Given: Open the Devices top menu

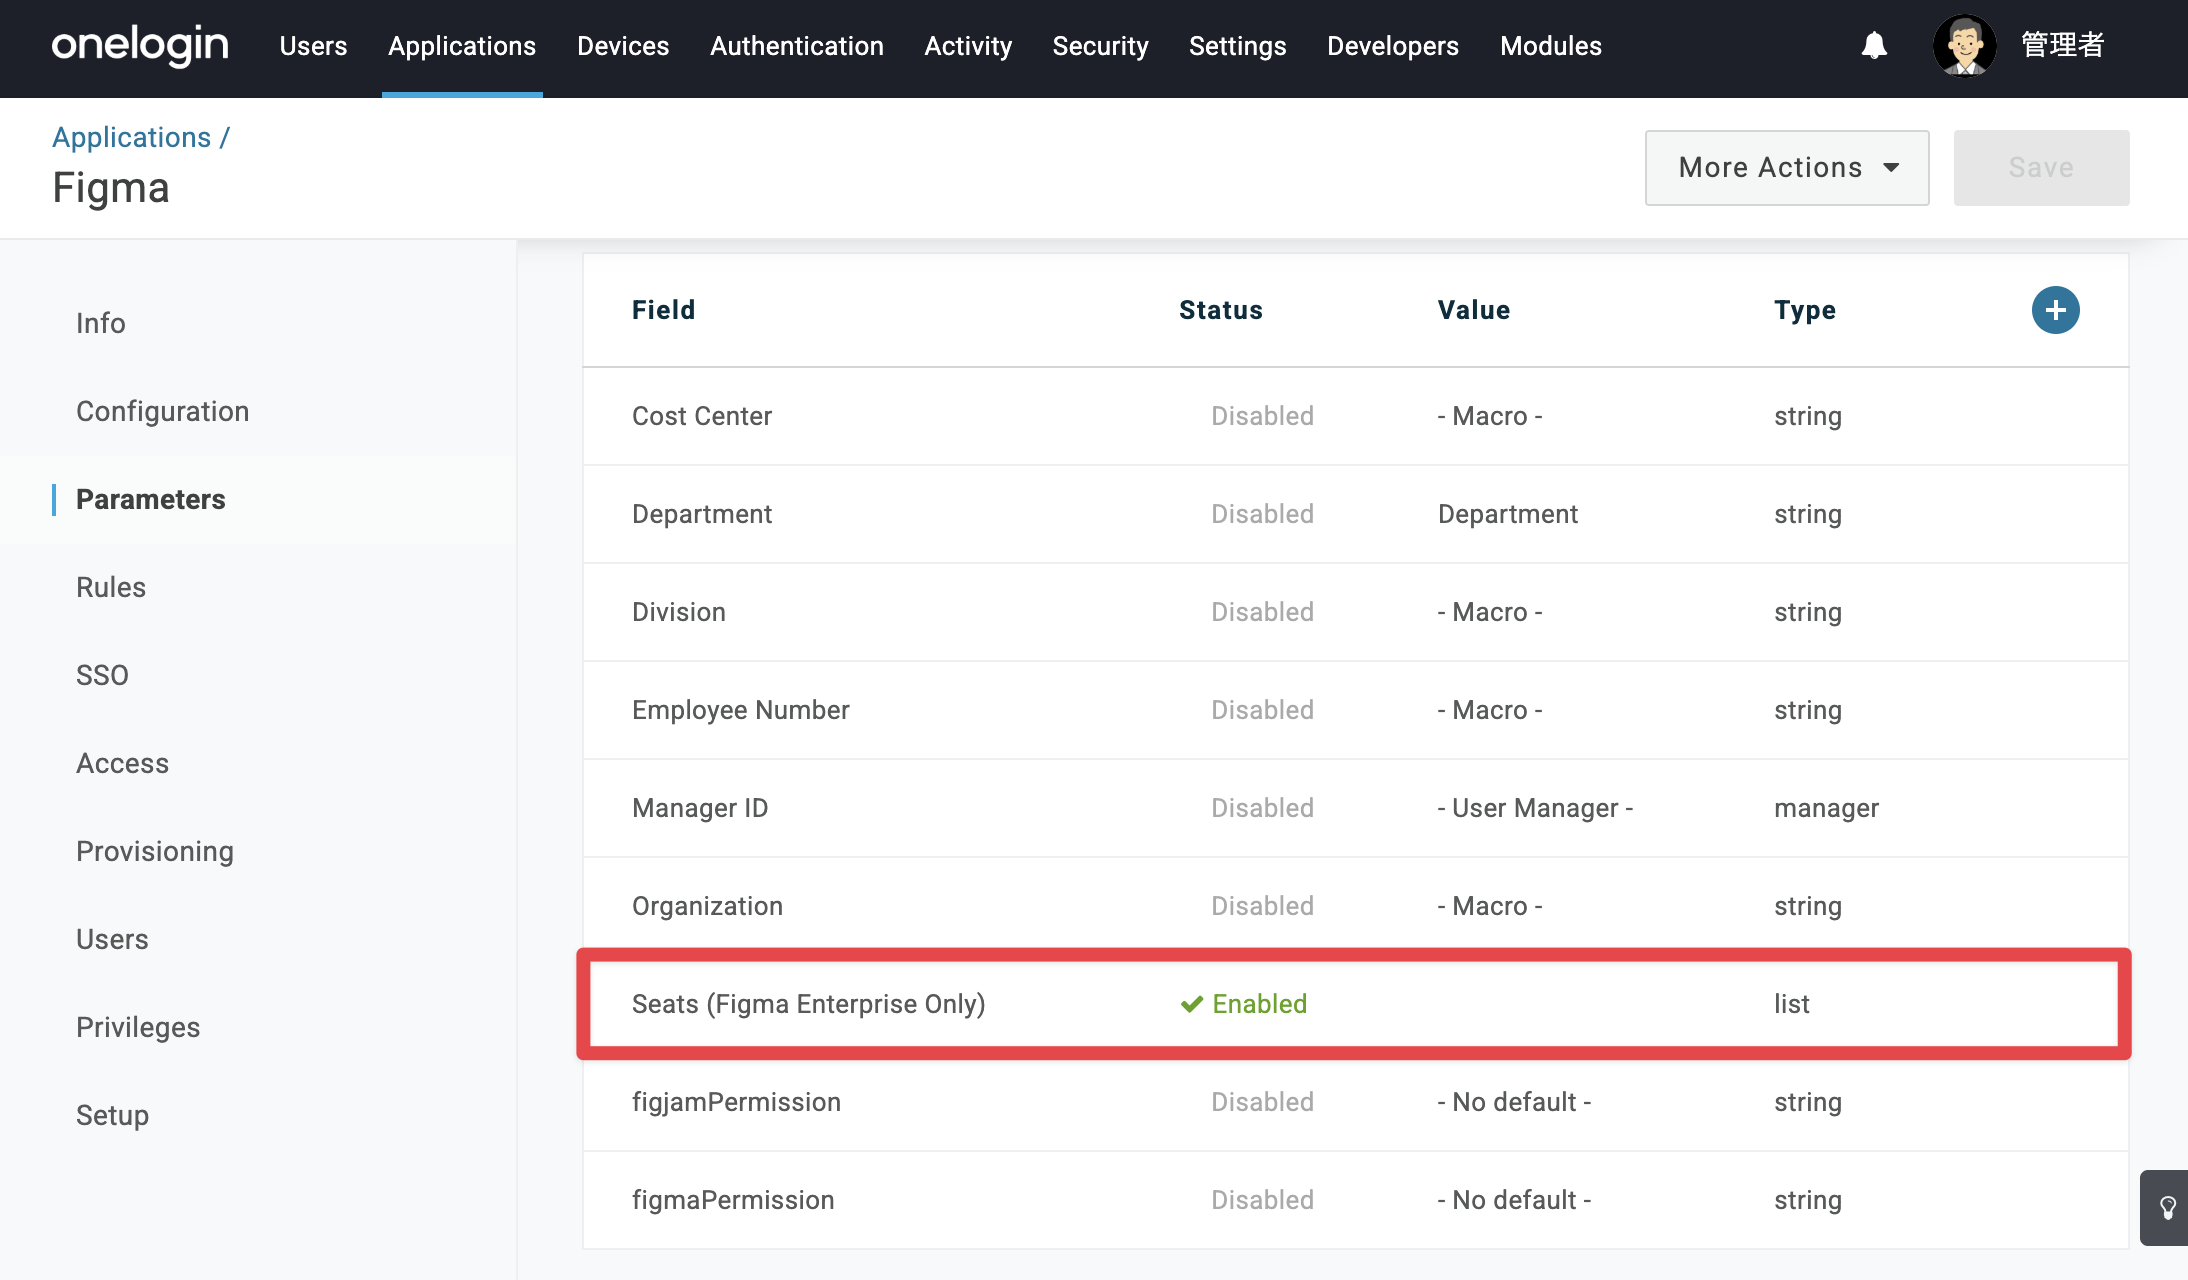Looking at the screenshot, I should (x=623, y=46).
